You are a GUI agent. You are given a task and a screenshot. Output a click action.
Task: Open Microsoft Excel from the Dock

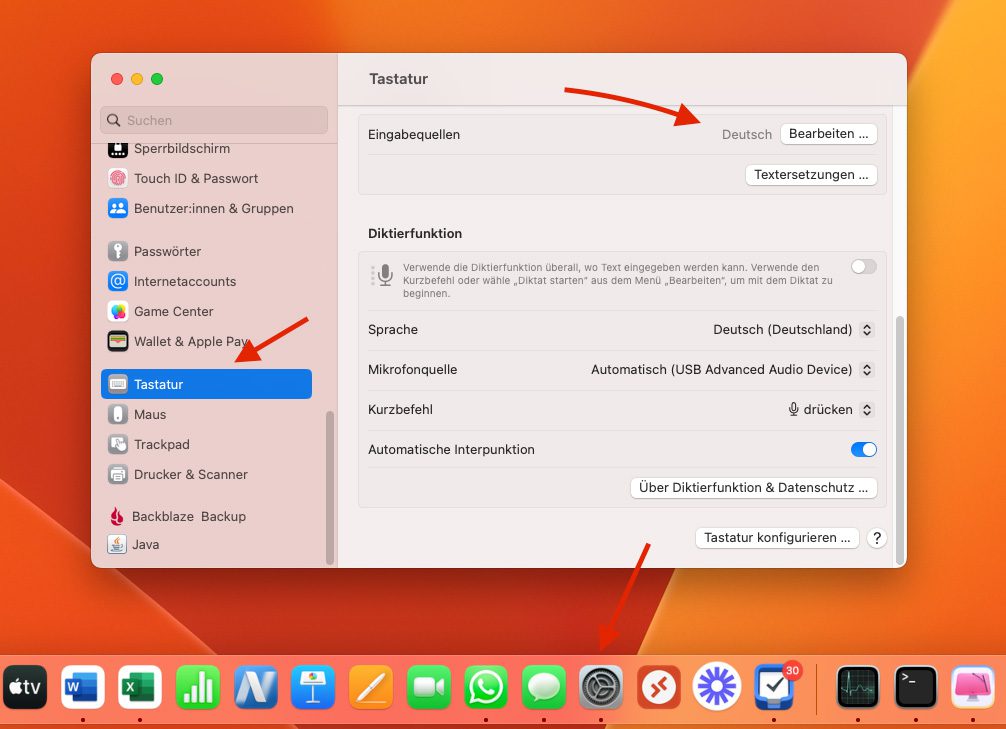pos(140,687)
